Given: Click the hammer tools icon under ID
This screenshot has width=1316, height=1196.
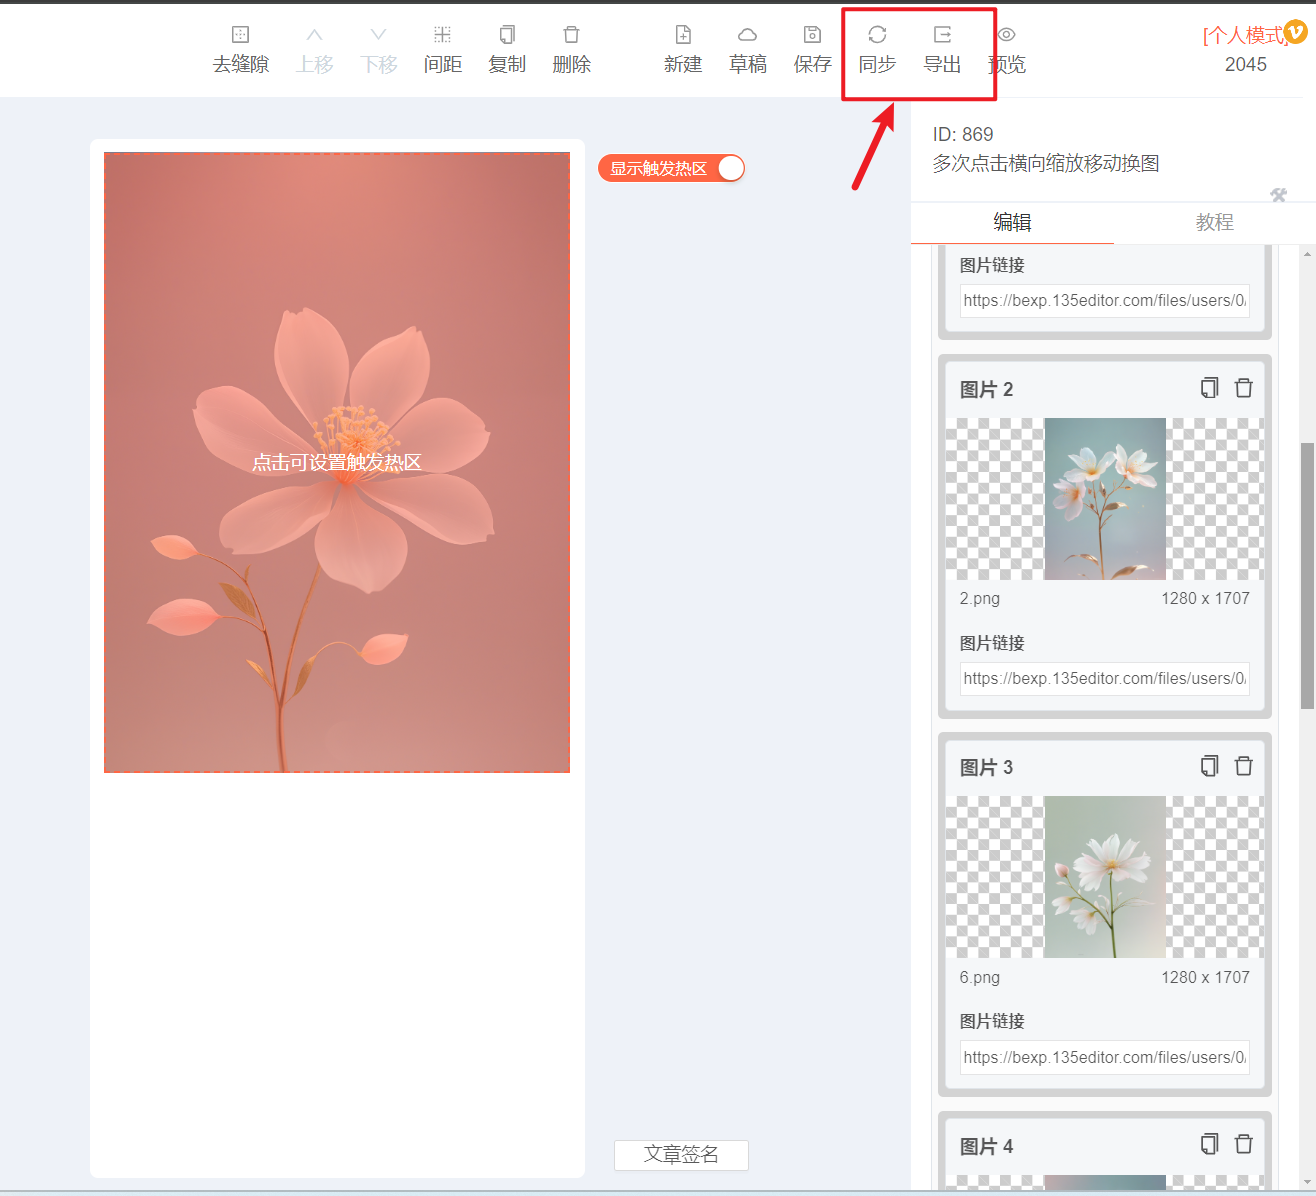Looking at the screenshot, I should pos(1278,195).
